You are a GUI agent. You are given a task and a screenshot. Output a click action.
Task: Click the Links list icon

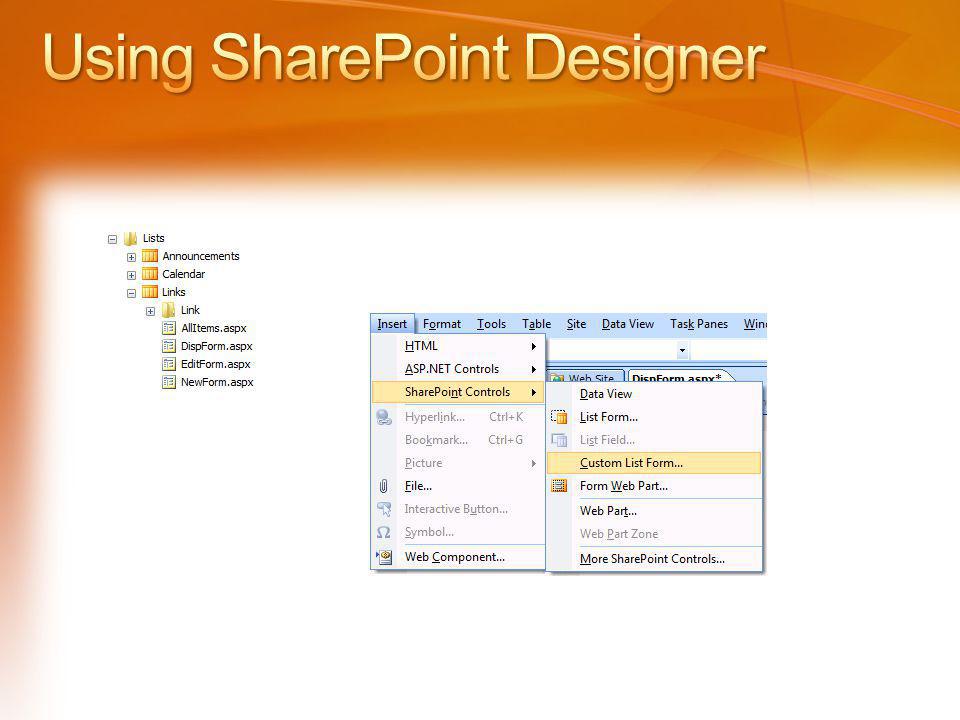pyautogui.click(x=150, y=291)
